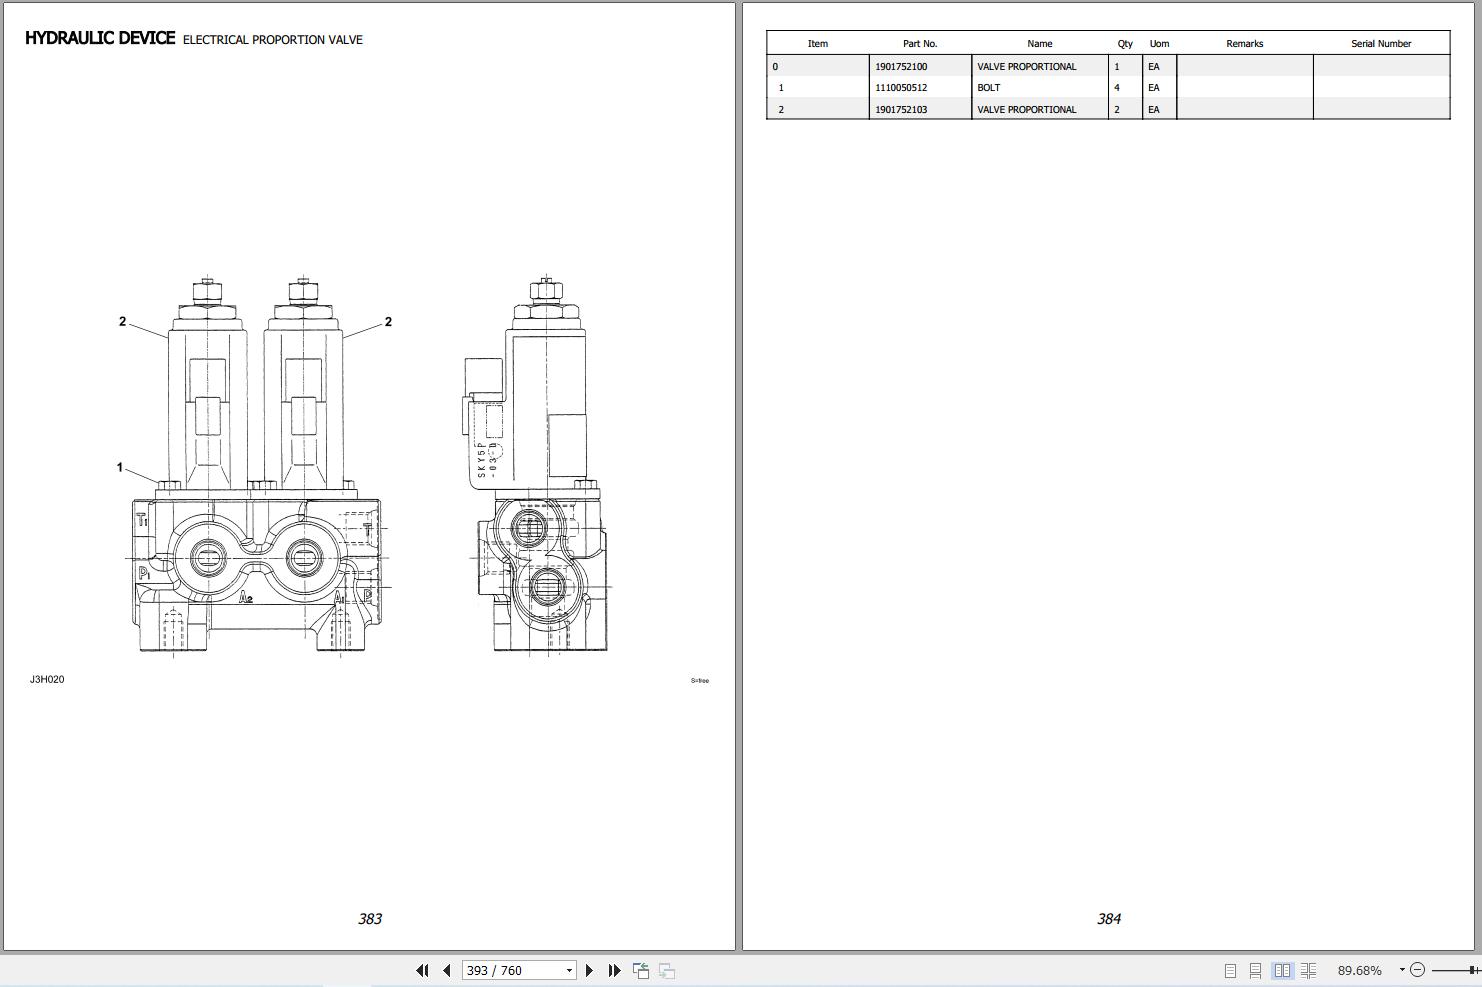This screenshot has height=987, width=1482.
Task: Click part number 1901752100
Action: pos(901,67)
